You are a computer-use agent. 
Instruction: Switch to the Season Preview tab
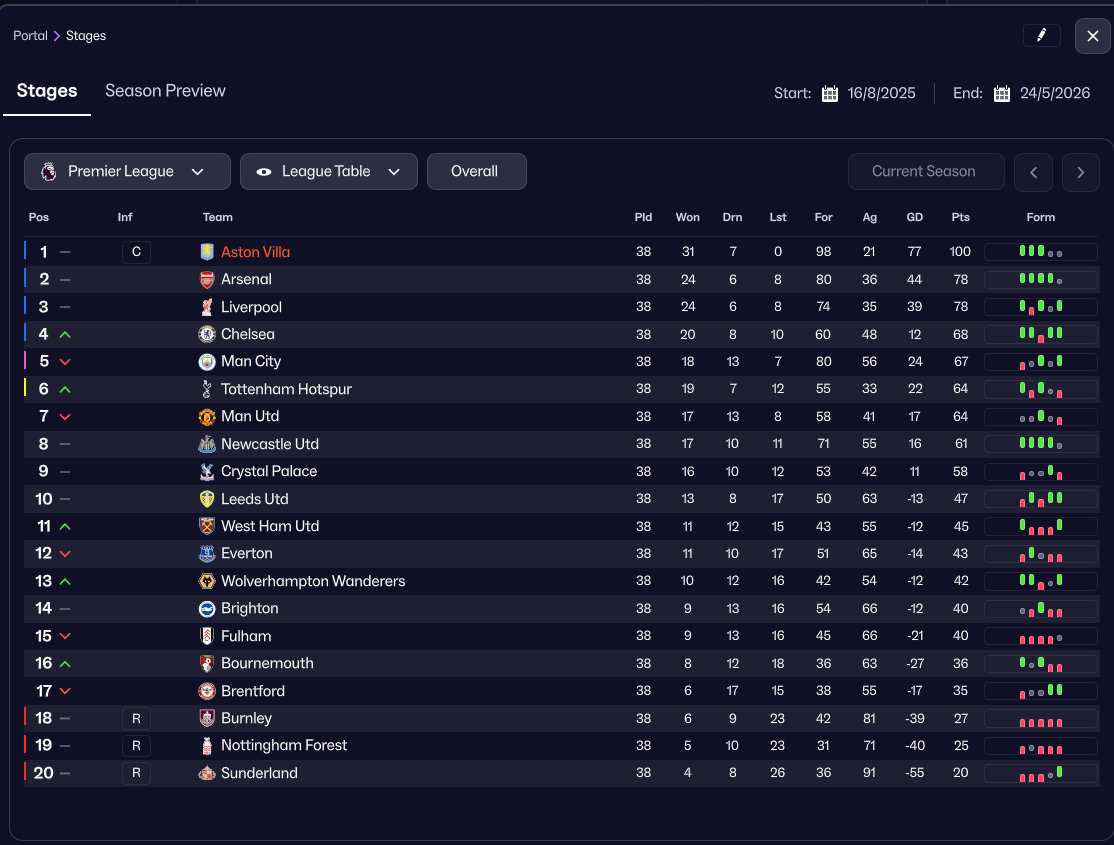(x=165, y=91)
